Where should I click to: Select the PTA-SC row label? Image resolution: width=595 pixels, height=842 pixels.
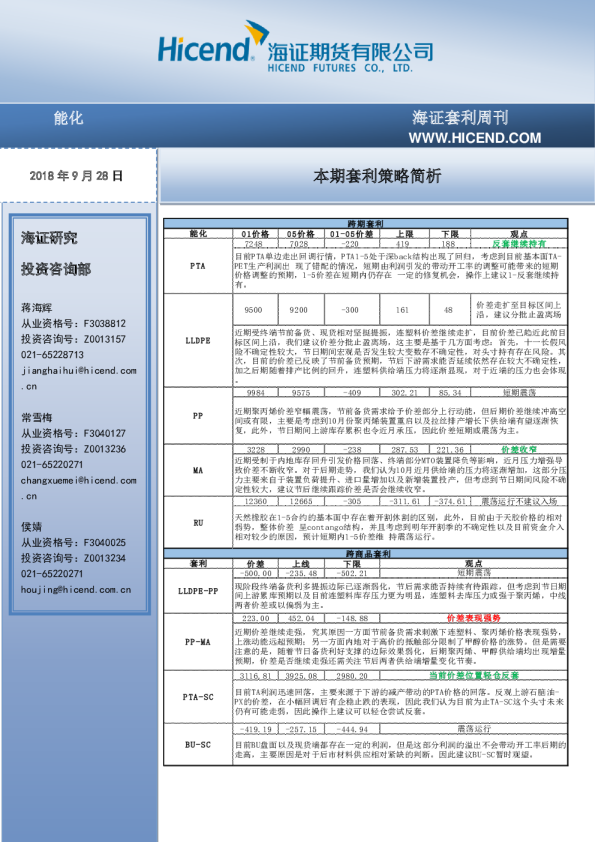coord(198,697)
